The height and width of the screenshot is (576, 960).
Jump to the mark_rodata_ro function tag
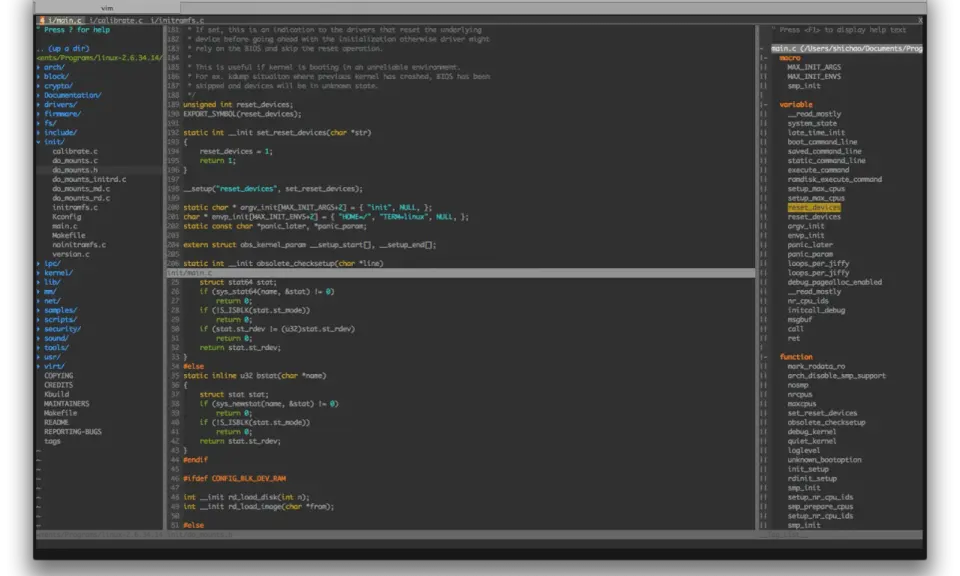(816, 366)
